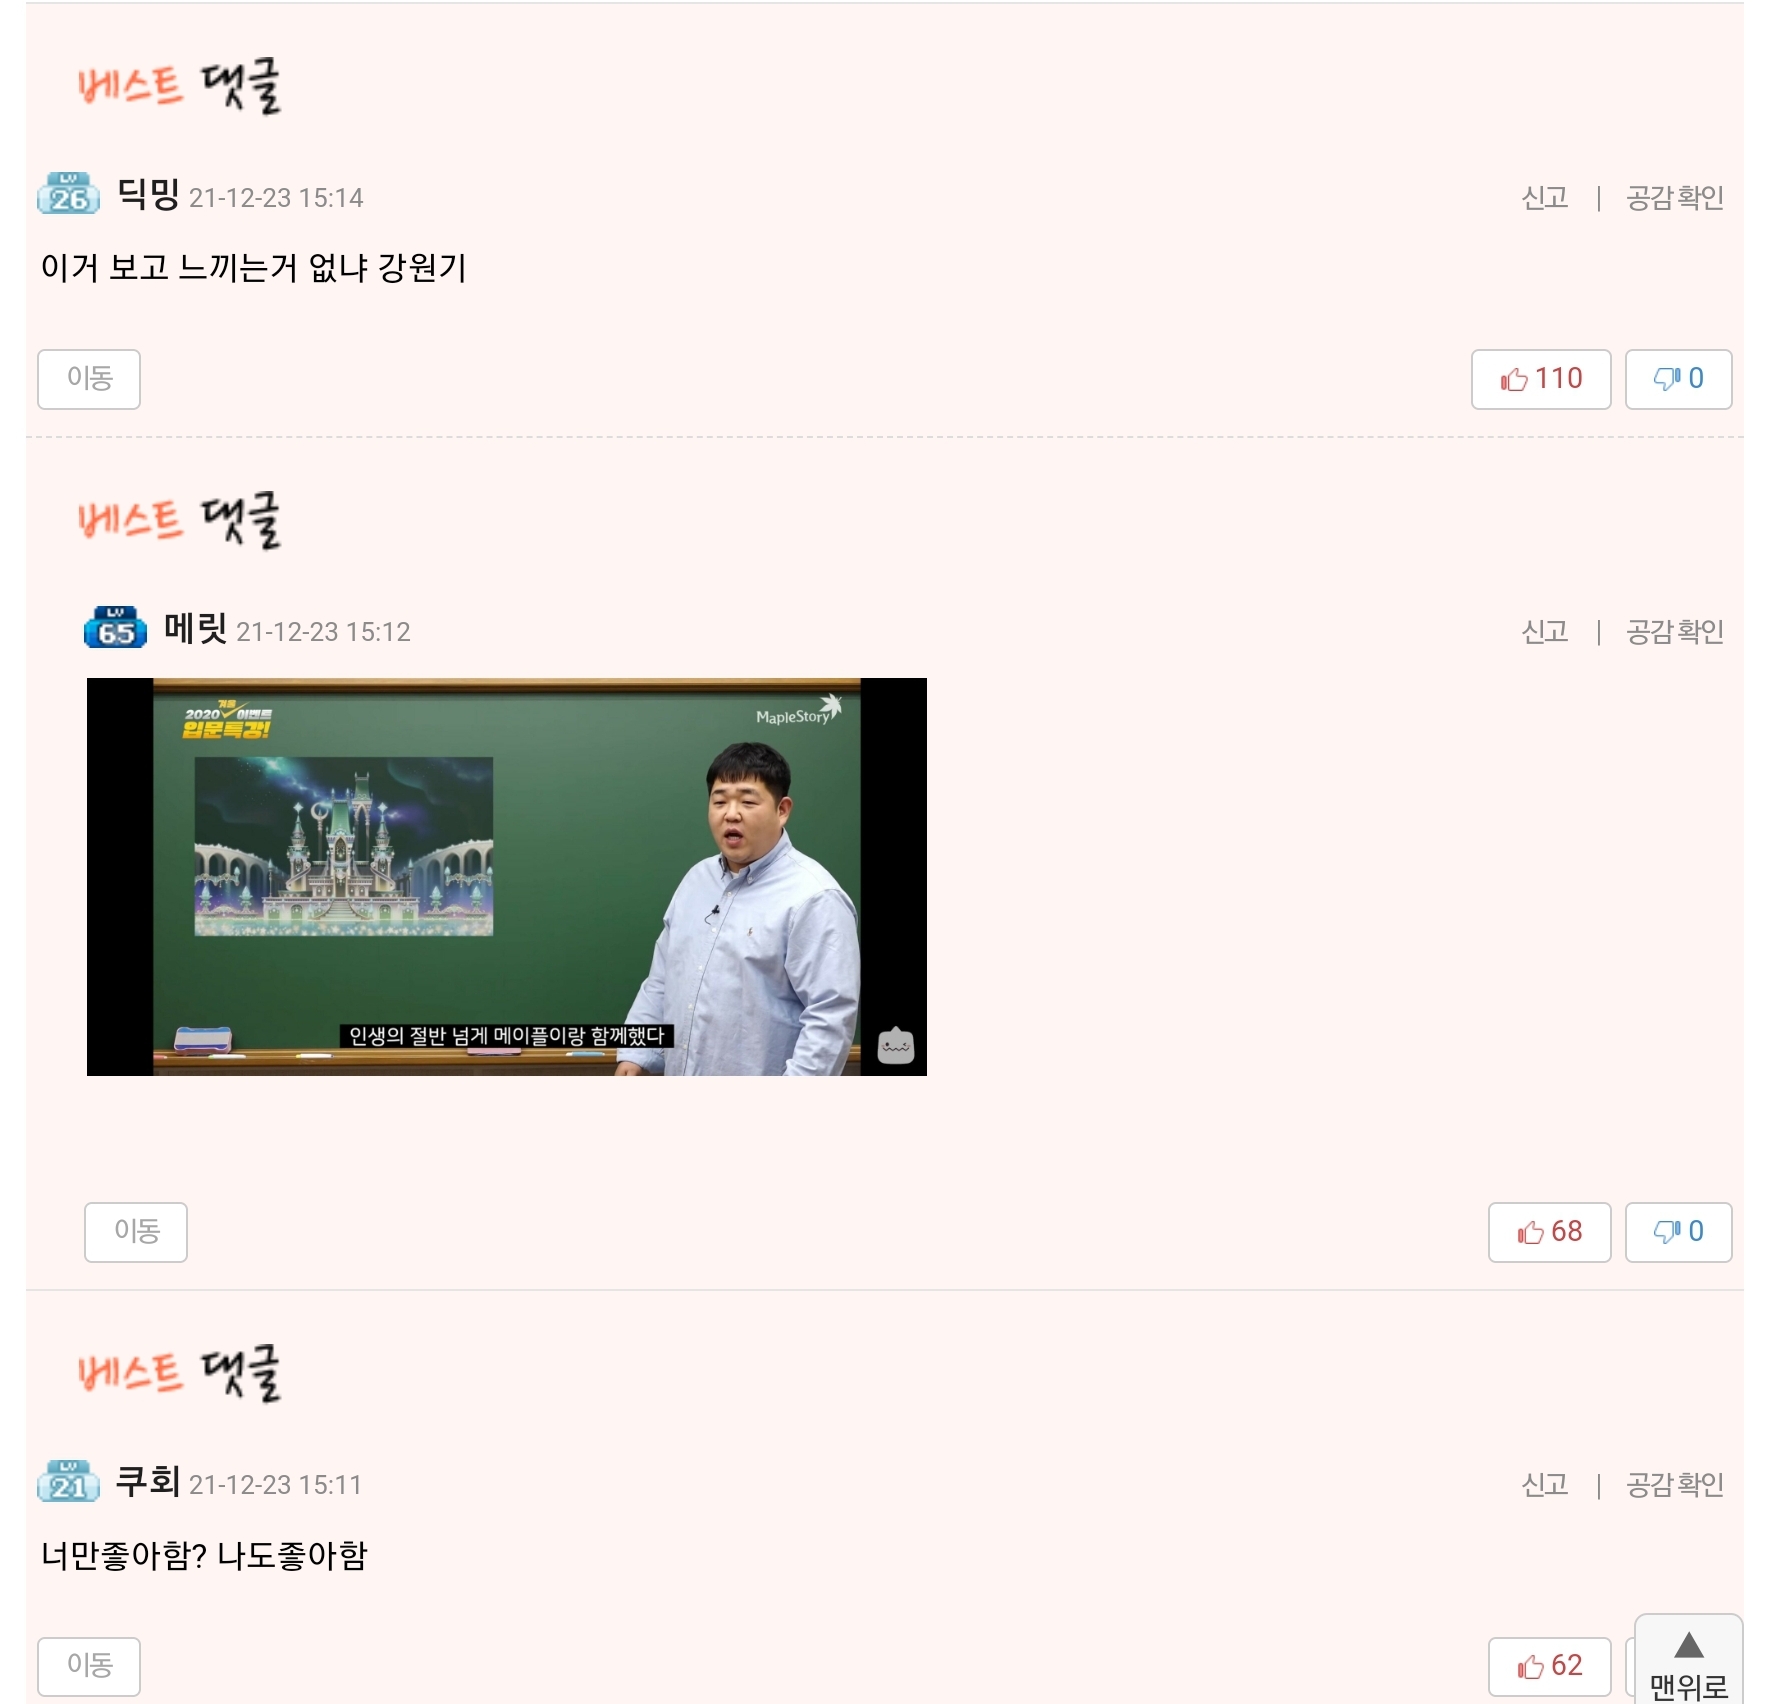Click 딕밍's level 26 badge icon
The width and height of the screenshot is (1767, 1704).
point(68,193)
